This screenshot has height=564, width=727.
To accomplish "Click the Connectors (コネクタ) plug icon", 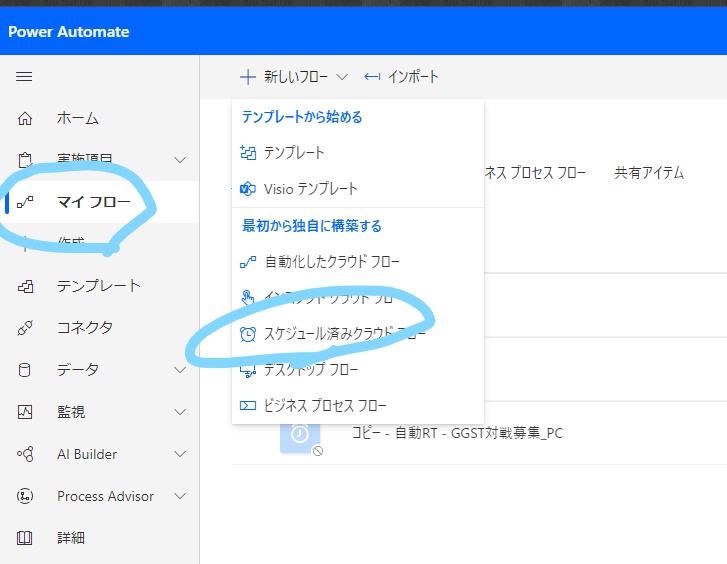I will 26,328.
